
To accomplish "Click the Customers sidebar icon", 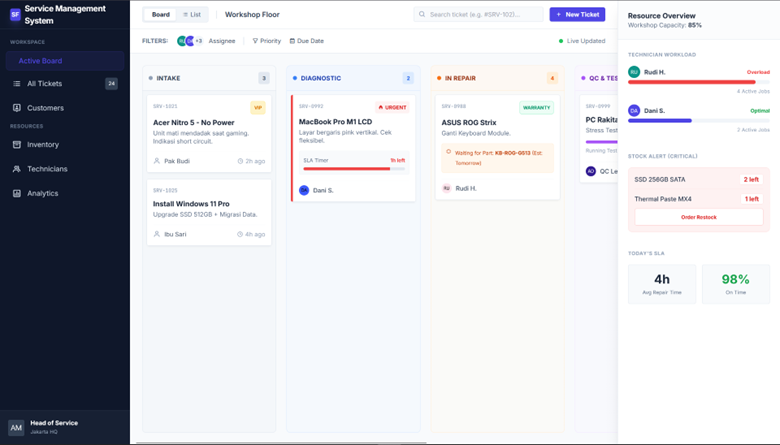I will pos(16,108).
